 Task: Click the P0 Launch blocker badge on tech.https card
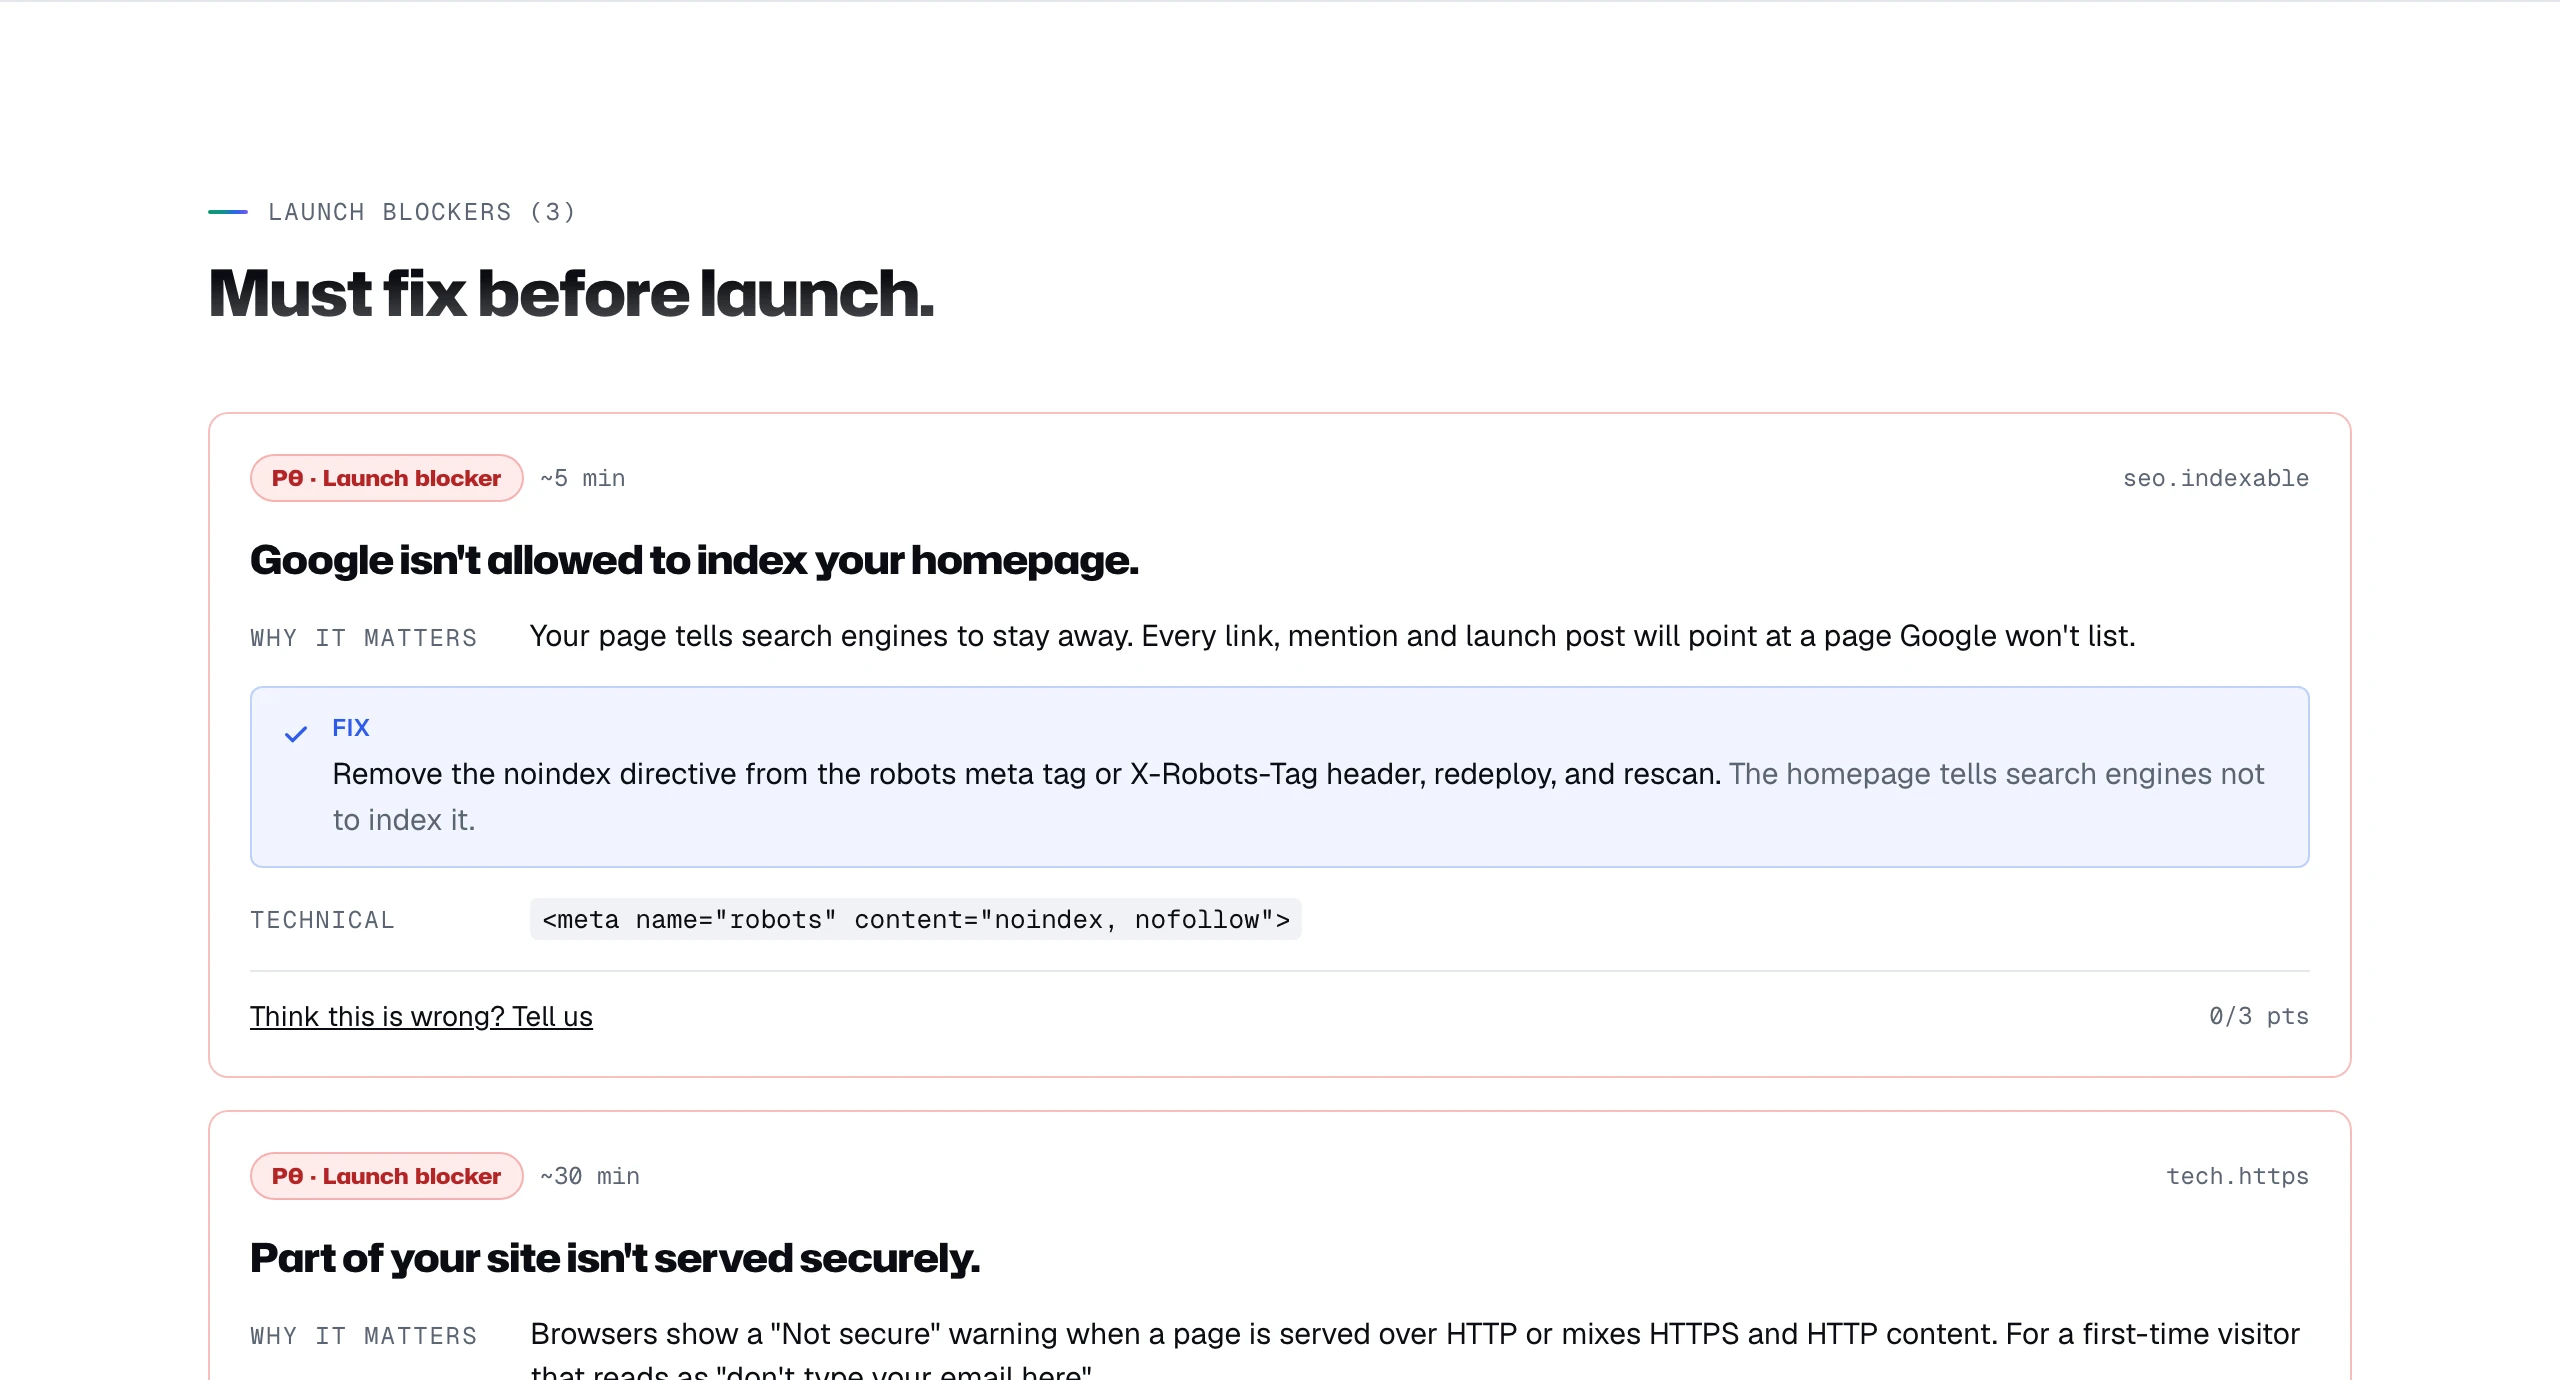[386, 1176]
